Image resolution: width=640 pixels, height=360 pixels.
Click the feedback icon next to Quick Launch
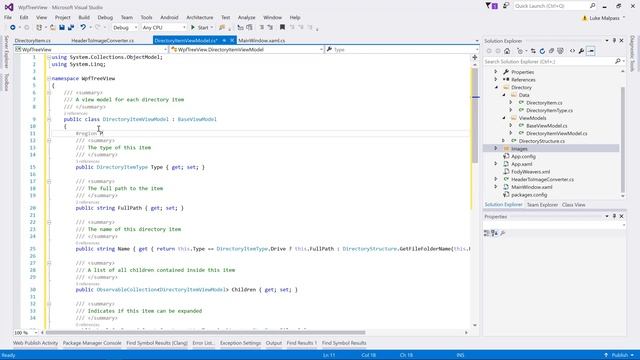[x=506, y=6]
